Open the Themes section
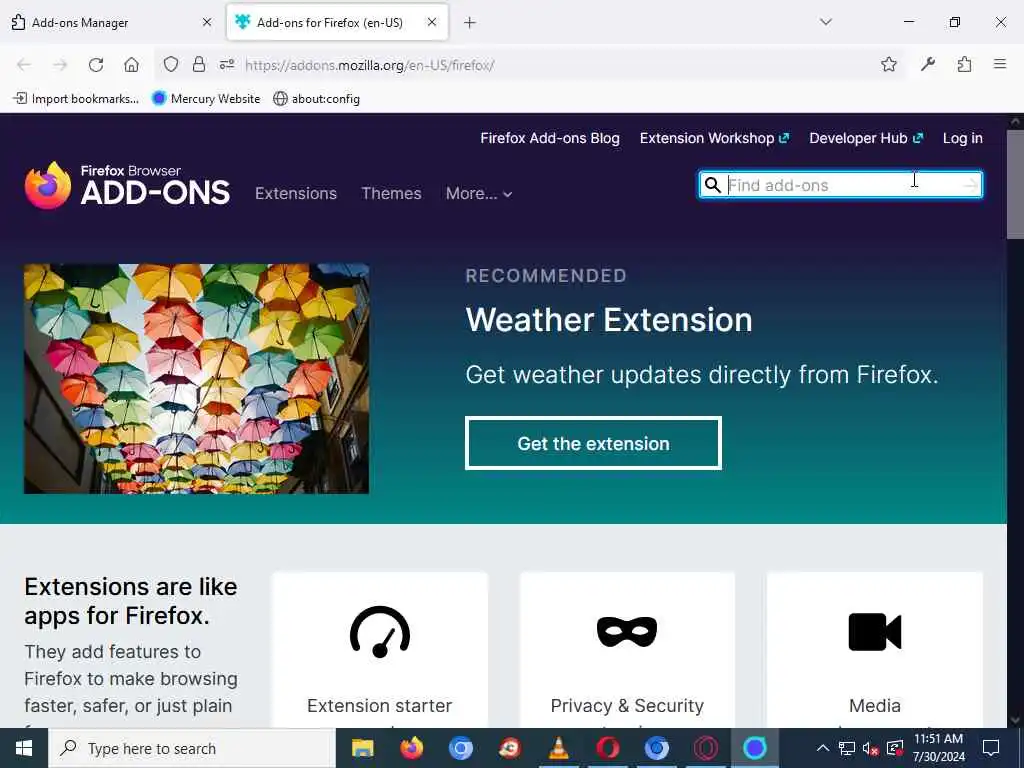The width and height of the screenshot is (1024, 768). click(x=391, y=193)
